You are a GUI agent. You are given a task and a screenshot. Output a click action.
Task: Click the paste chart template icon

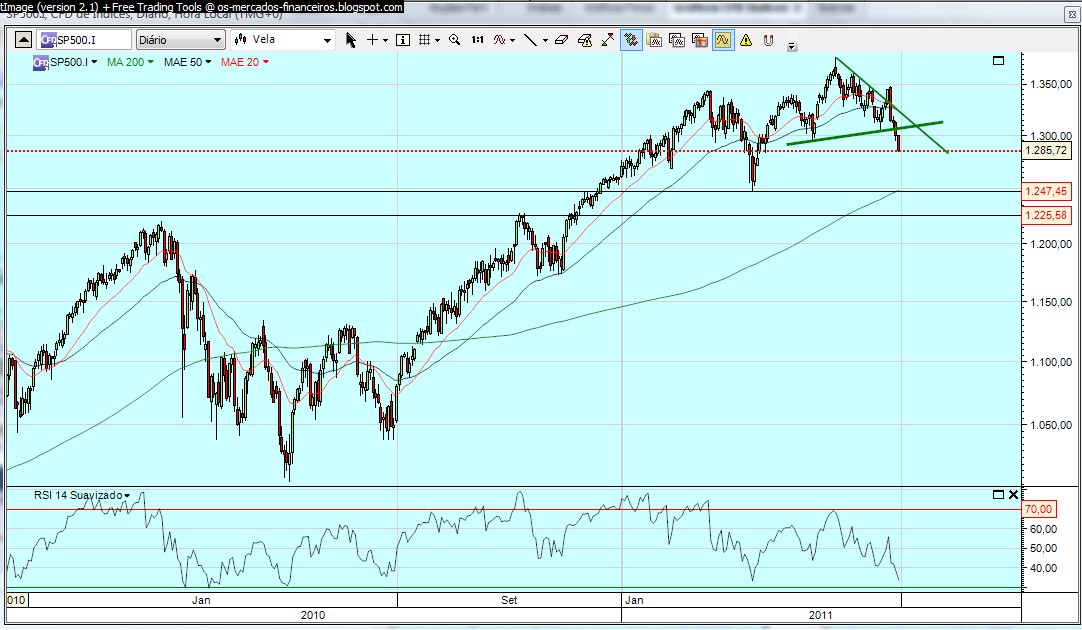pyautogui.click(x=653, y=40)
